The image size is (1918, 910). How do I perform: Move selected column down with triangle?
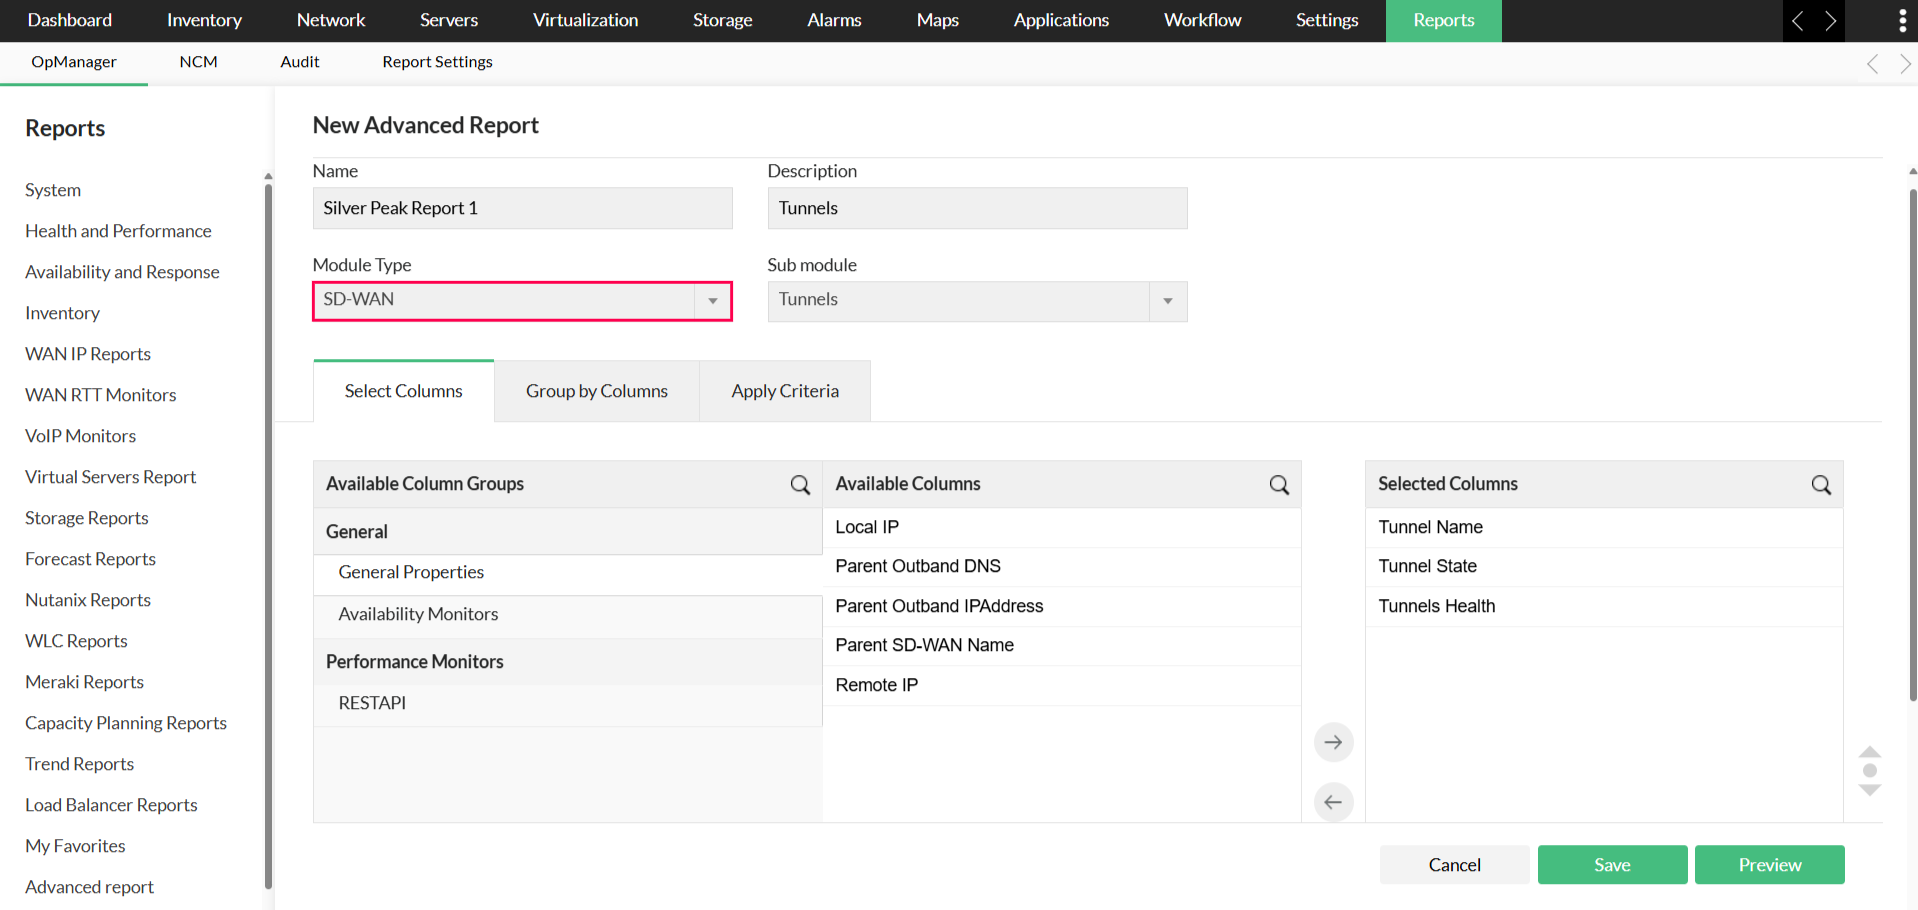pyautogui.click(x=1870, y=790)
